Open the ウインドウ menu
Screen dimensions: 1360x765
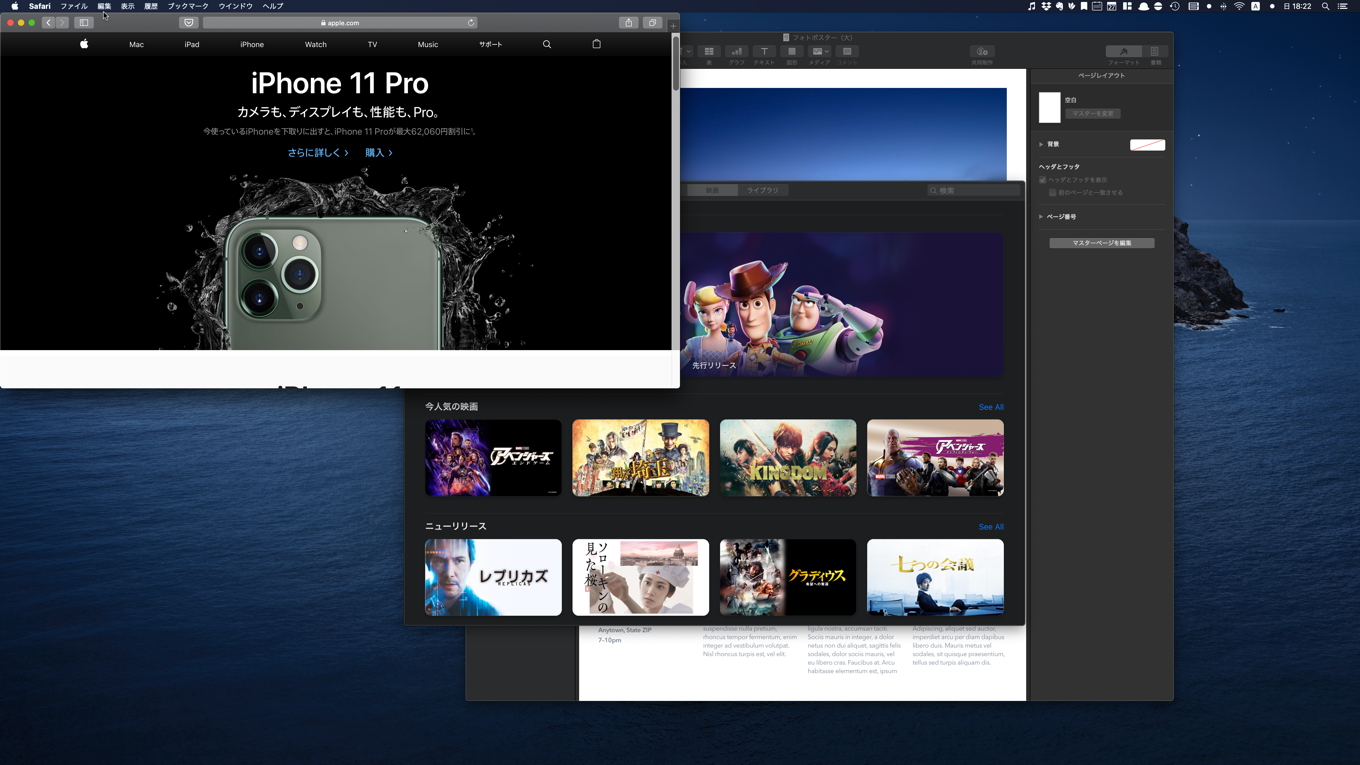pyautogui.click(x=236, y=6)
